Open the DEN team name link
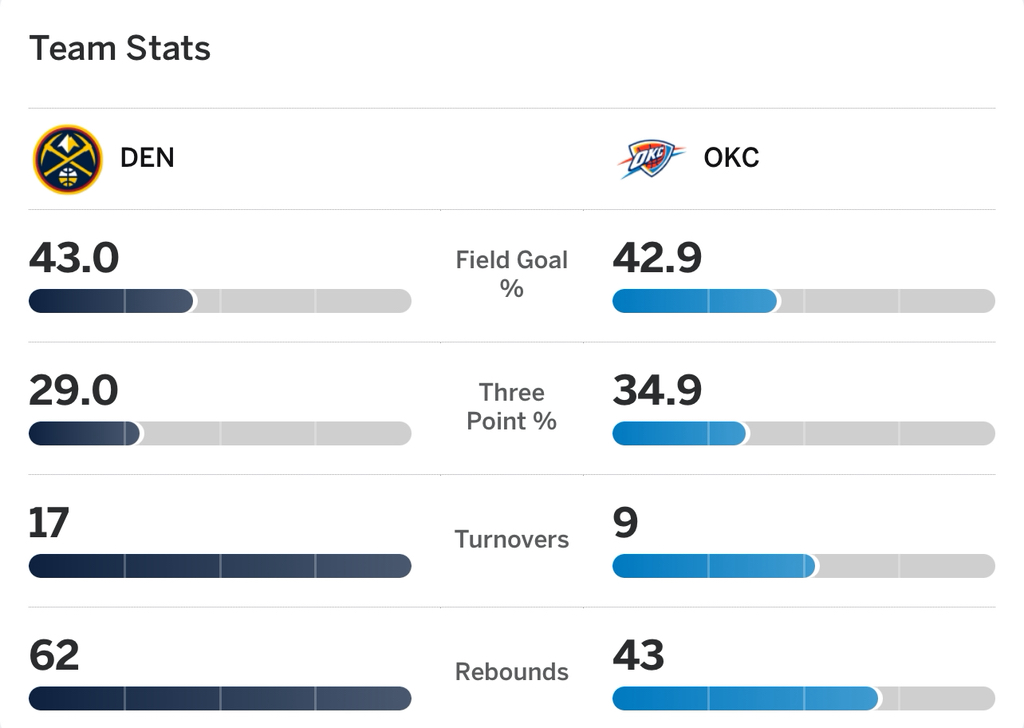This screenshot has width=1024, height=728. click(x=147, y=158)
